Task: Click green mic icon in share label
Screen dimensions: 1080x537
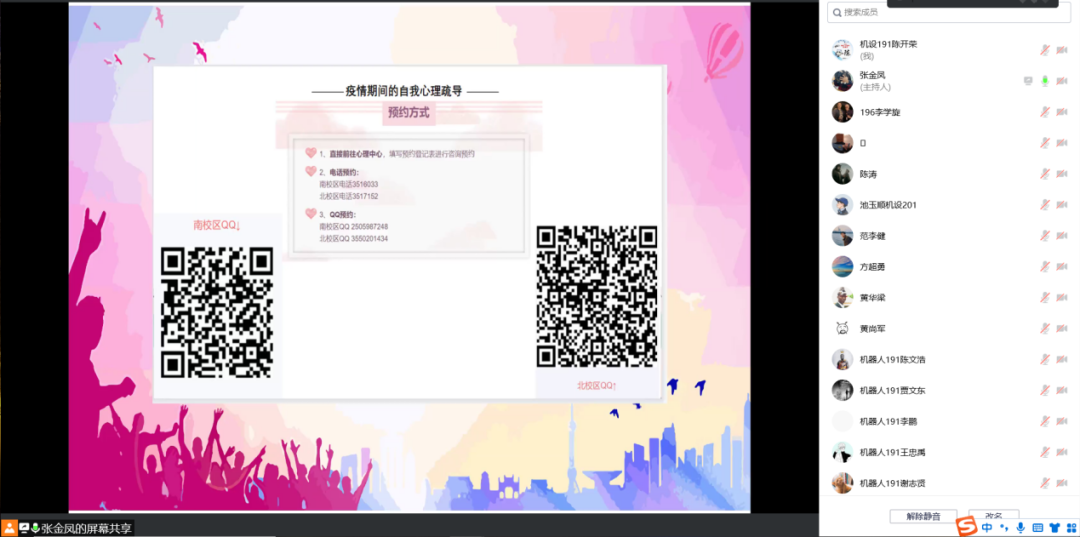Action: point(35,528)
